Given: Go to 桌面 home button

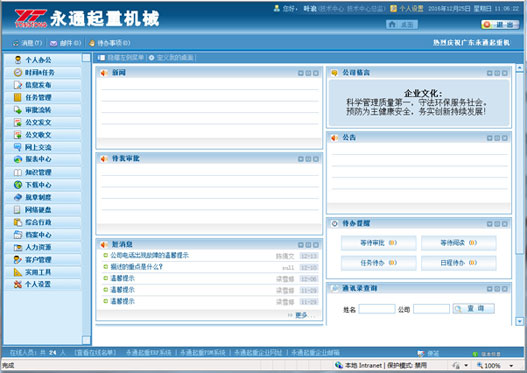Looking at the screenshot, I should [402, 25].
